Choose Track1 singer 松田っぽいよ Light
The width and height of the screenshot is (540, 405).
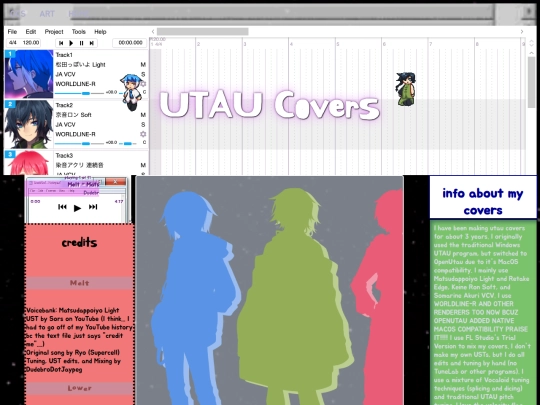(x=80, y=64)
